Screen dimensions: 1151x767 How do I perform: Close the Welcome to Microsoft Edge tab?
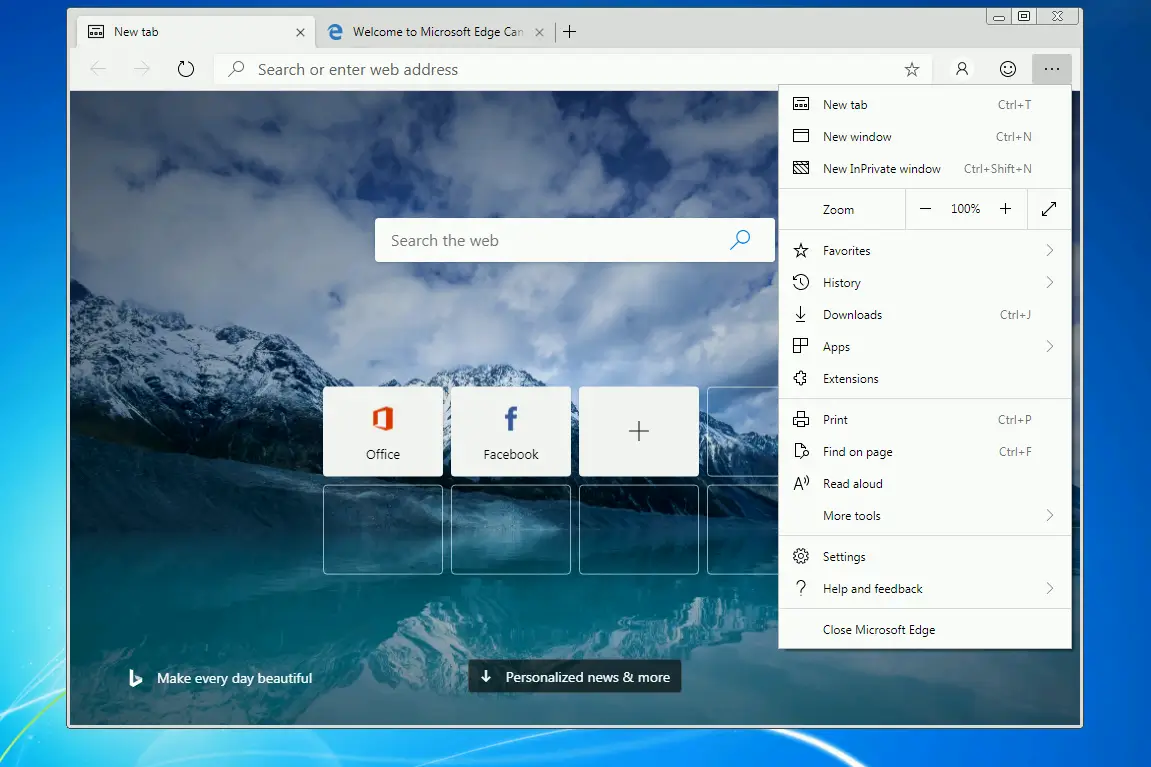click(540, 32)
